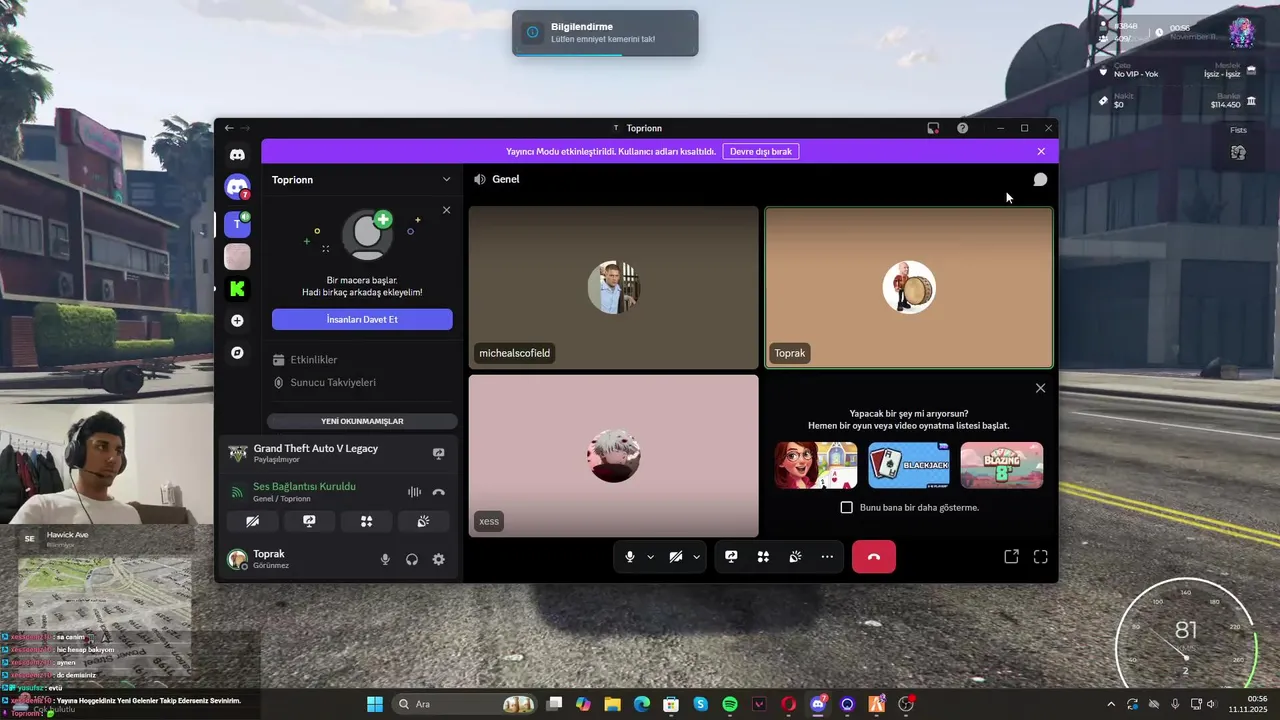Toggle camera in sidebar voice panel

pyautogui.click(x=252, y=521)
